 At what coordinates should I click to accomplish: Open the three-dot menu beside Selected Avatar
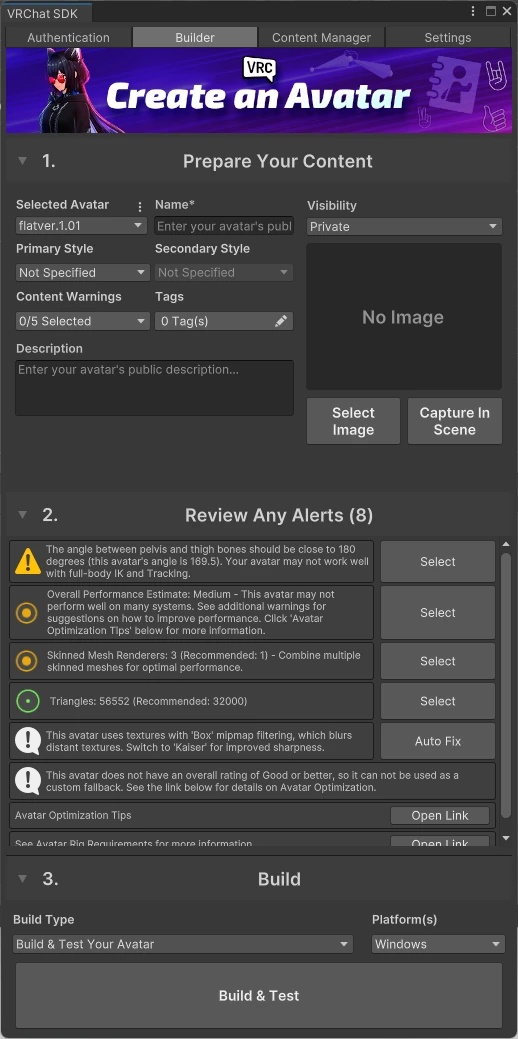click(139, 207)
